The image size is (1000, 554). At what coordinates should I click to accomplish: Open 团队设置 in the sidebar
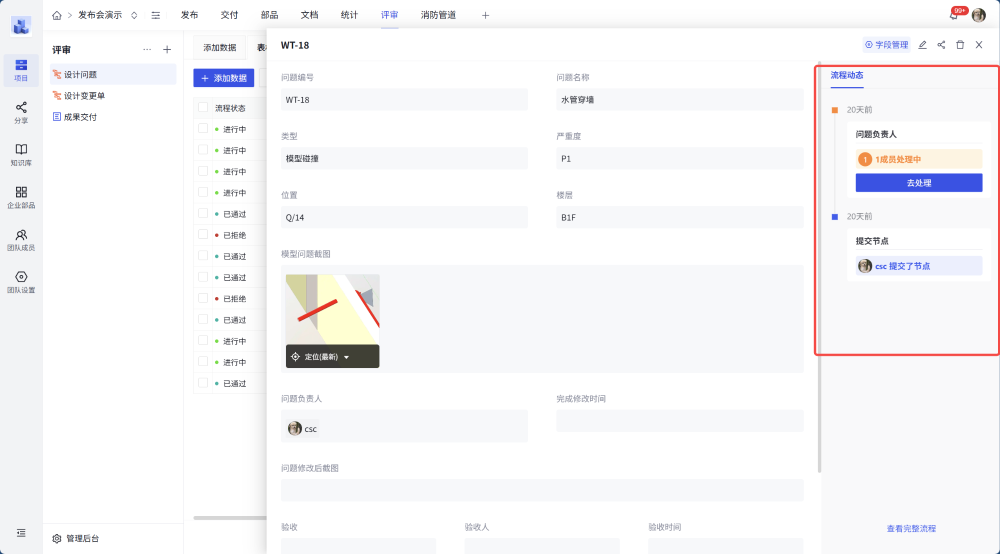(21, 282)
